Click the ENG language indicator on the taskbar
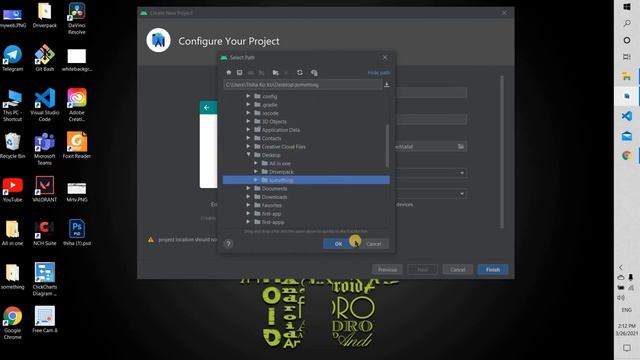The height and width of the screenshot is (360, 640). tap(627, 310)
